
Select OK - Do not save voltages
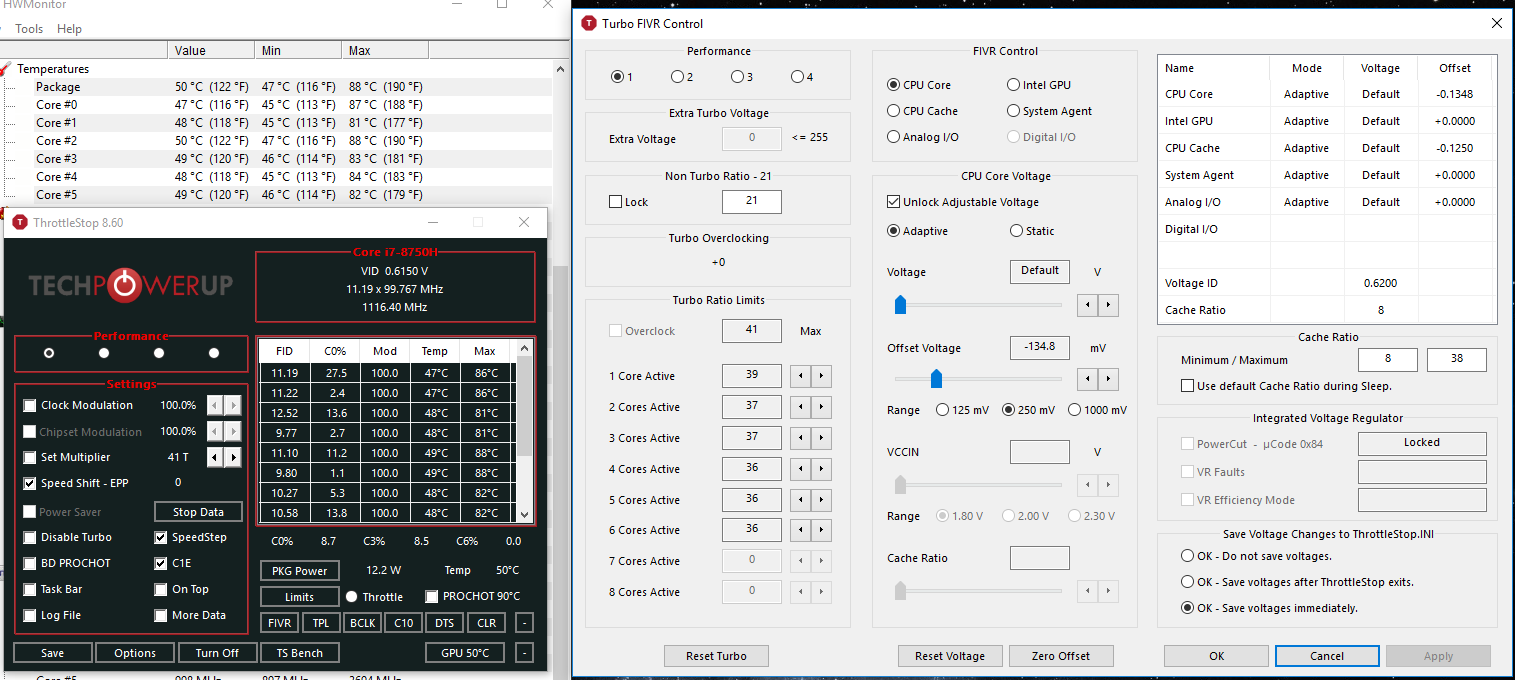coord(1188,556)
